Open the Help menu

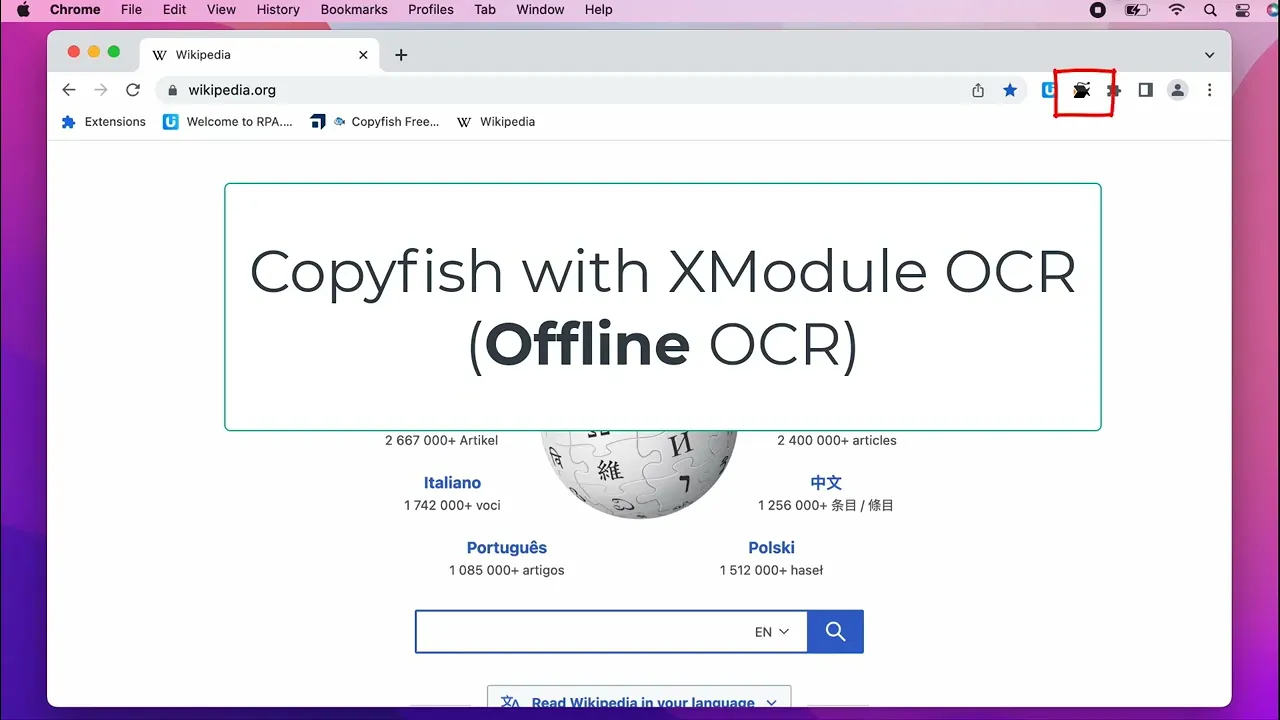598,10
